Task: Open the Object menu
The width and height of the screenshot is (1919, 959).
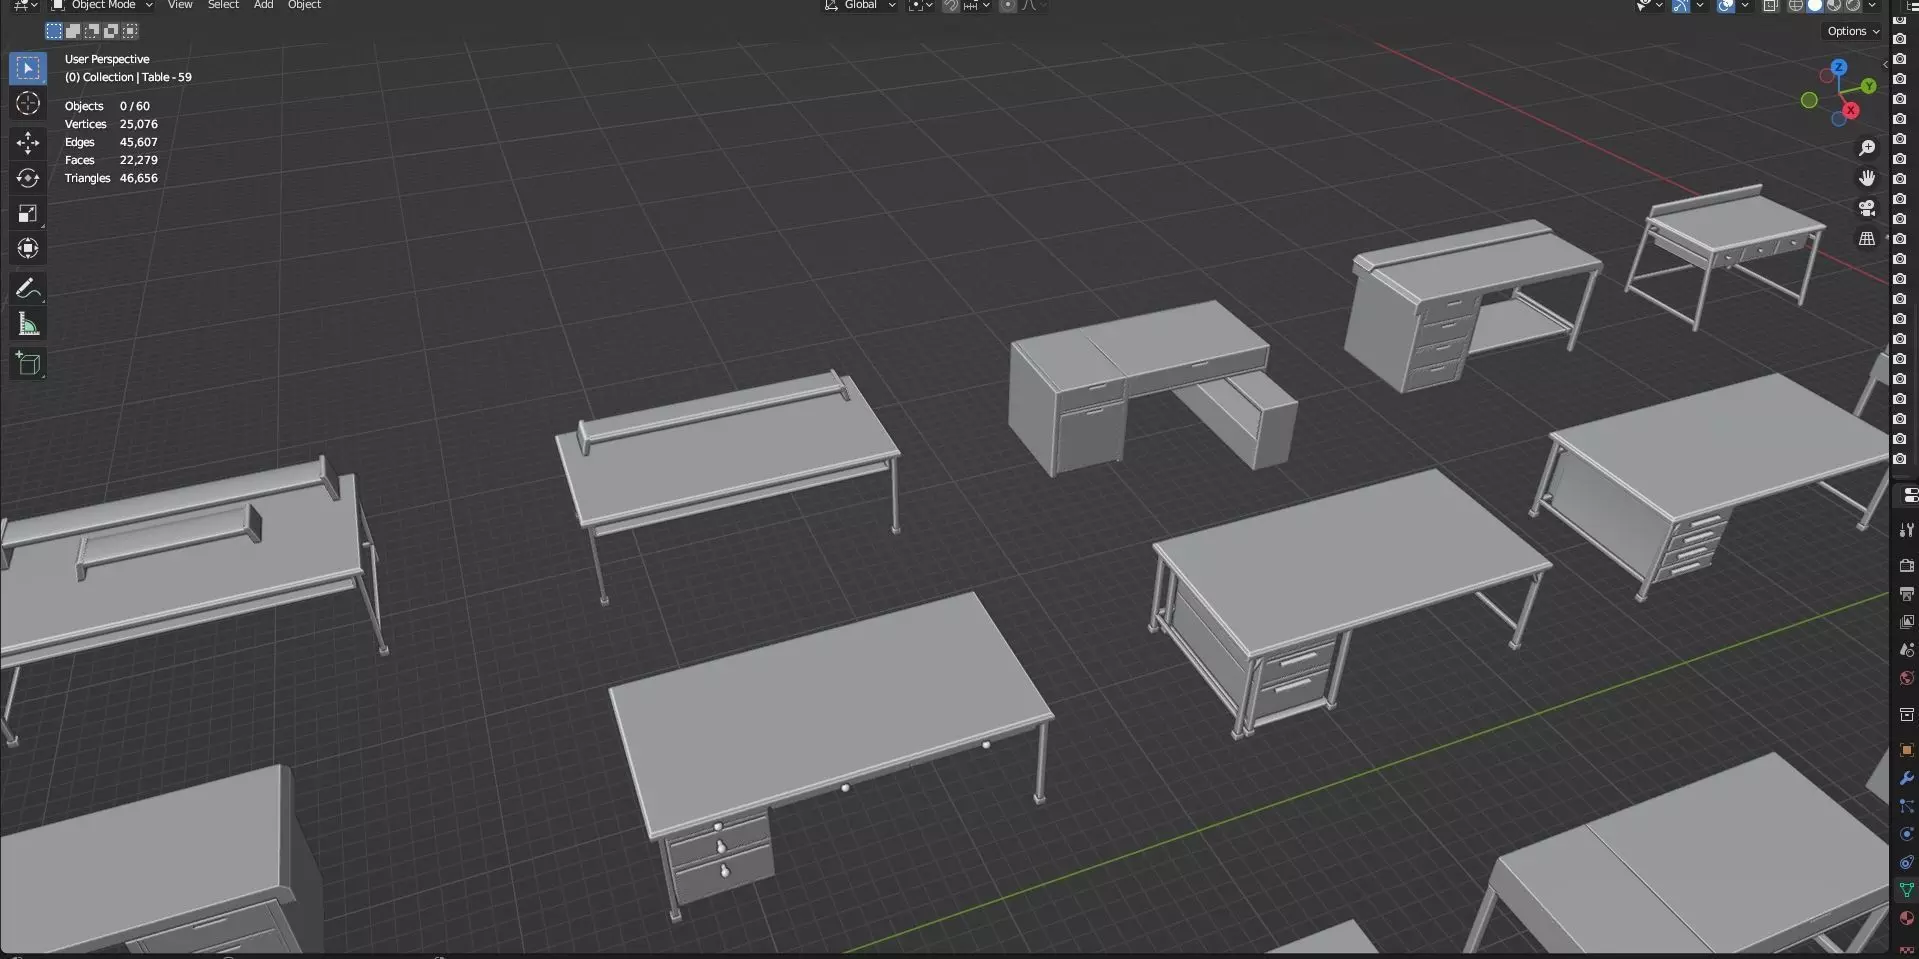Action: tap(304, 6)
